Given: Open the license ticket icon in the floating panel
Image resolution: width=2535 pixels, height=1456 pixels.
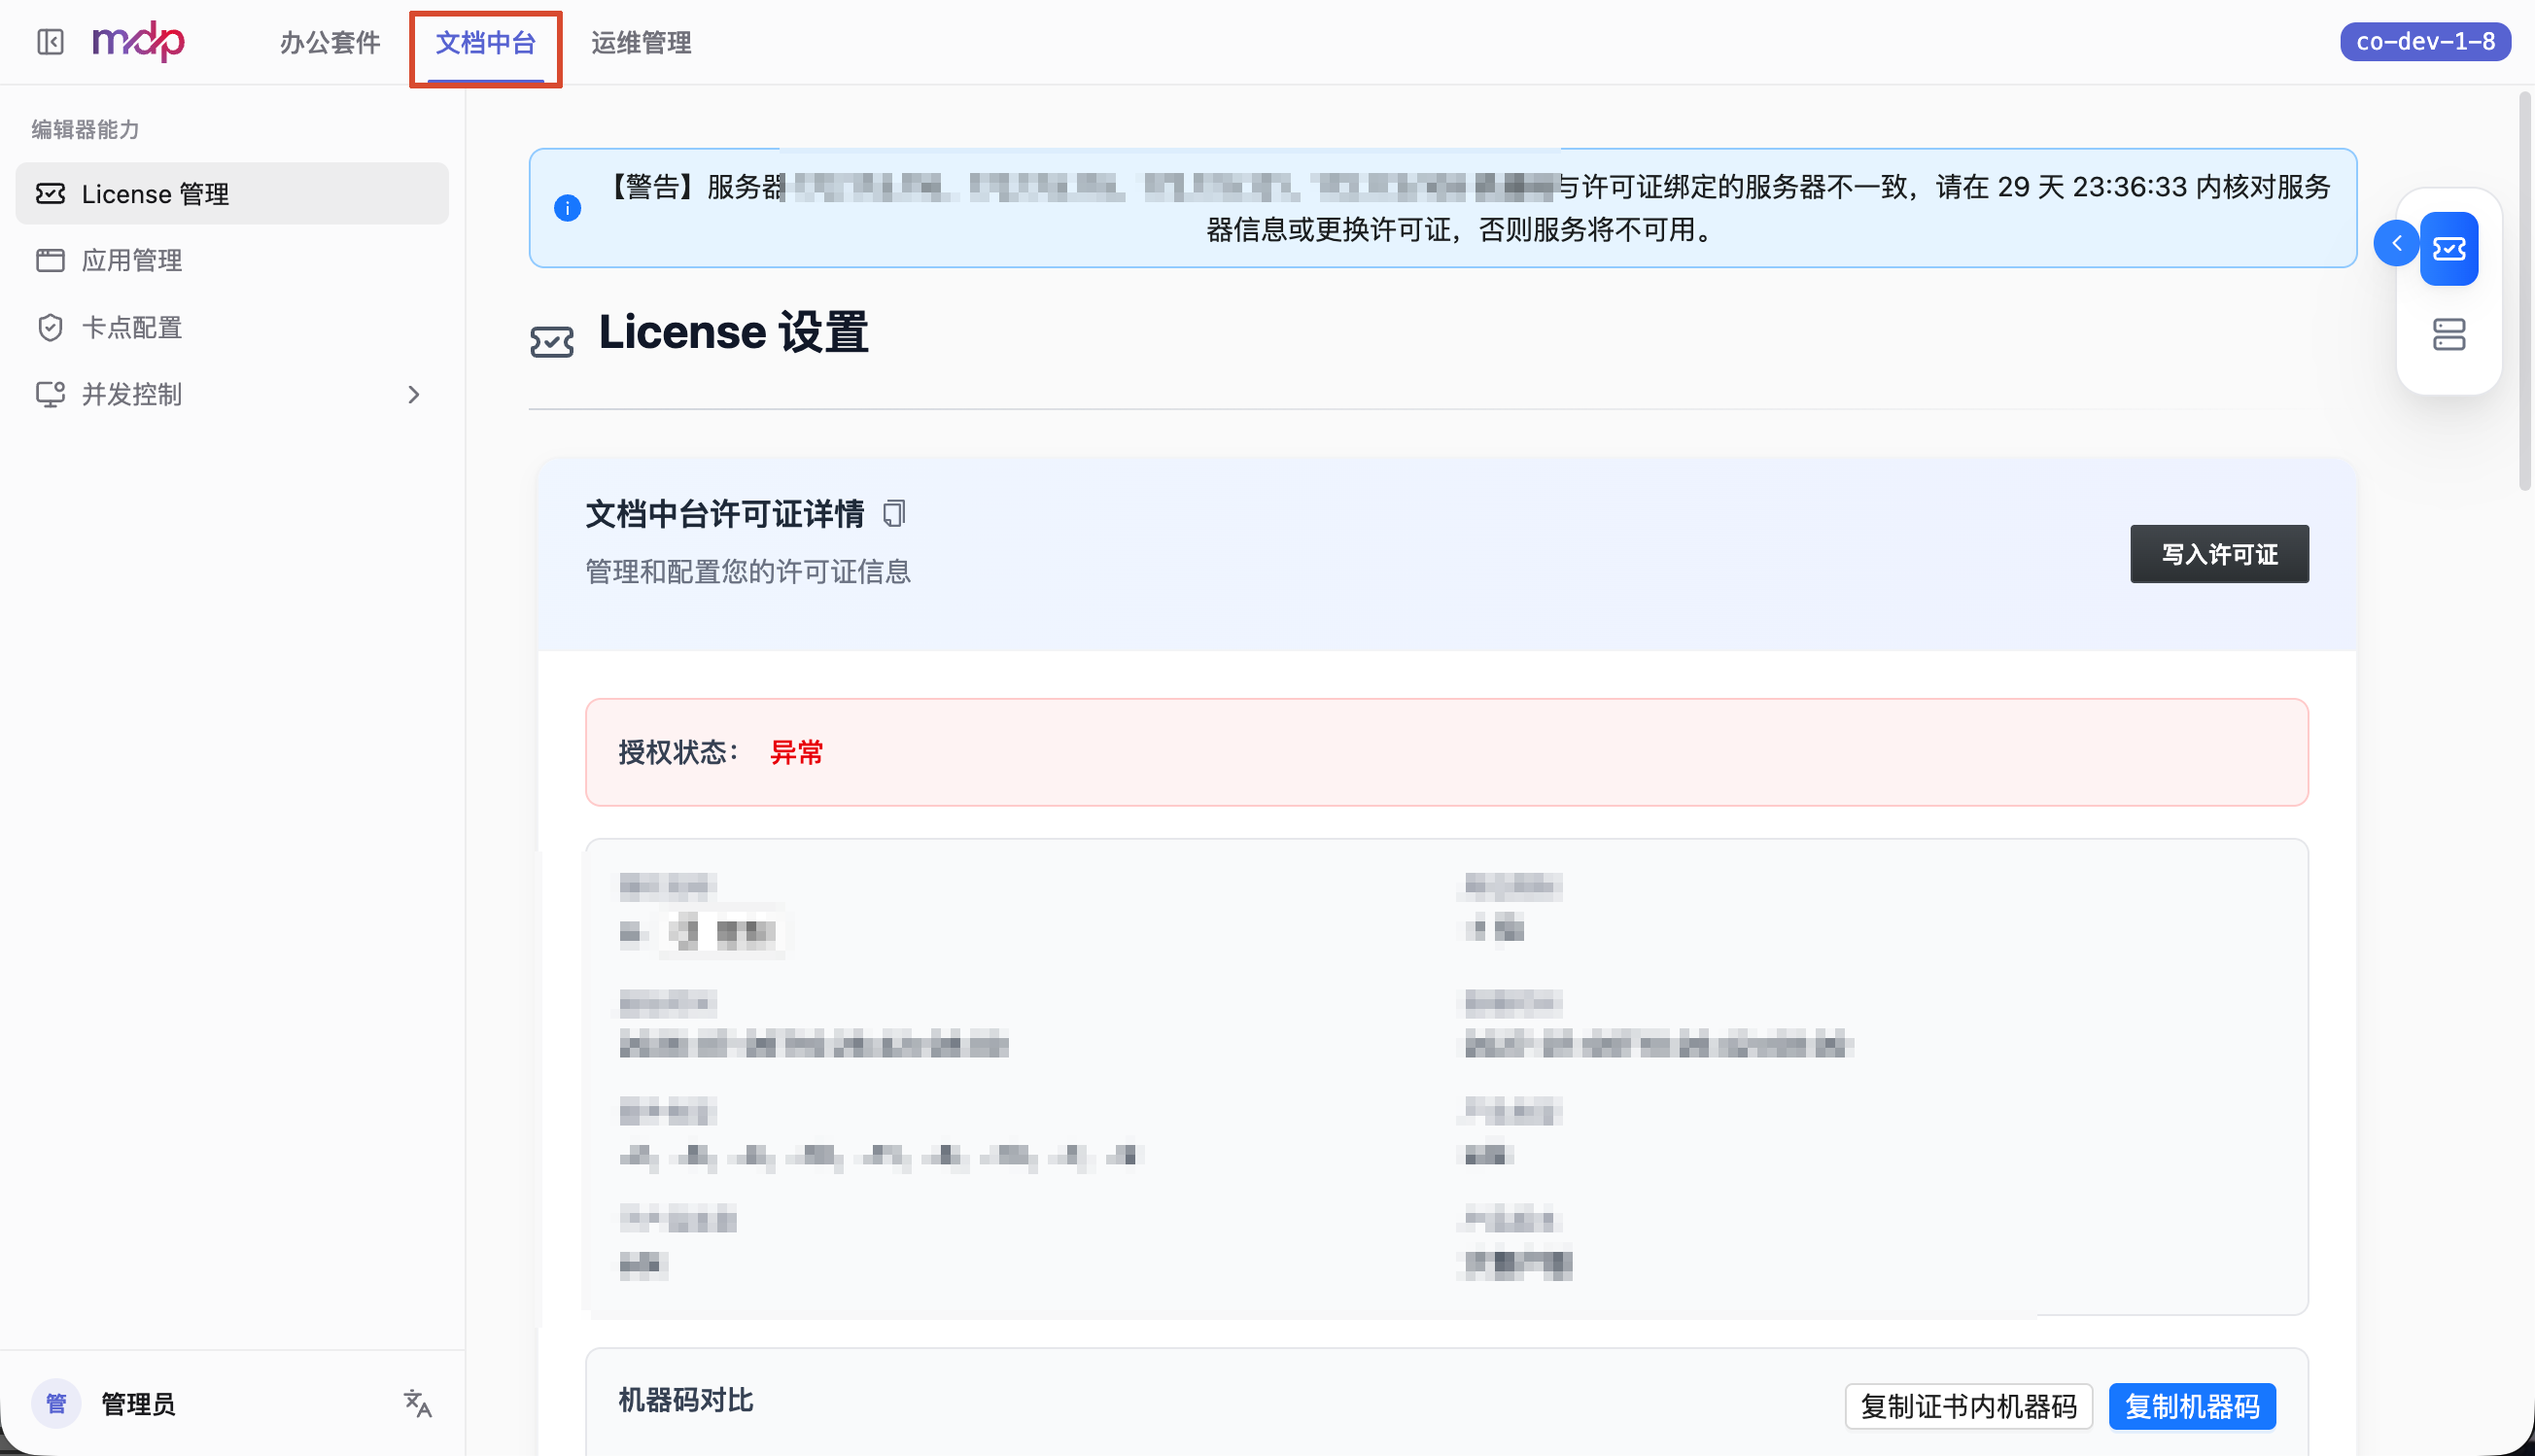Looking at the screenshot, I should [x=2449, y=249].
